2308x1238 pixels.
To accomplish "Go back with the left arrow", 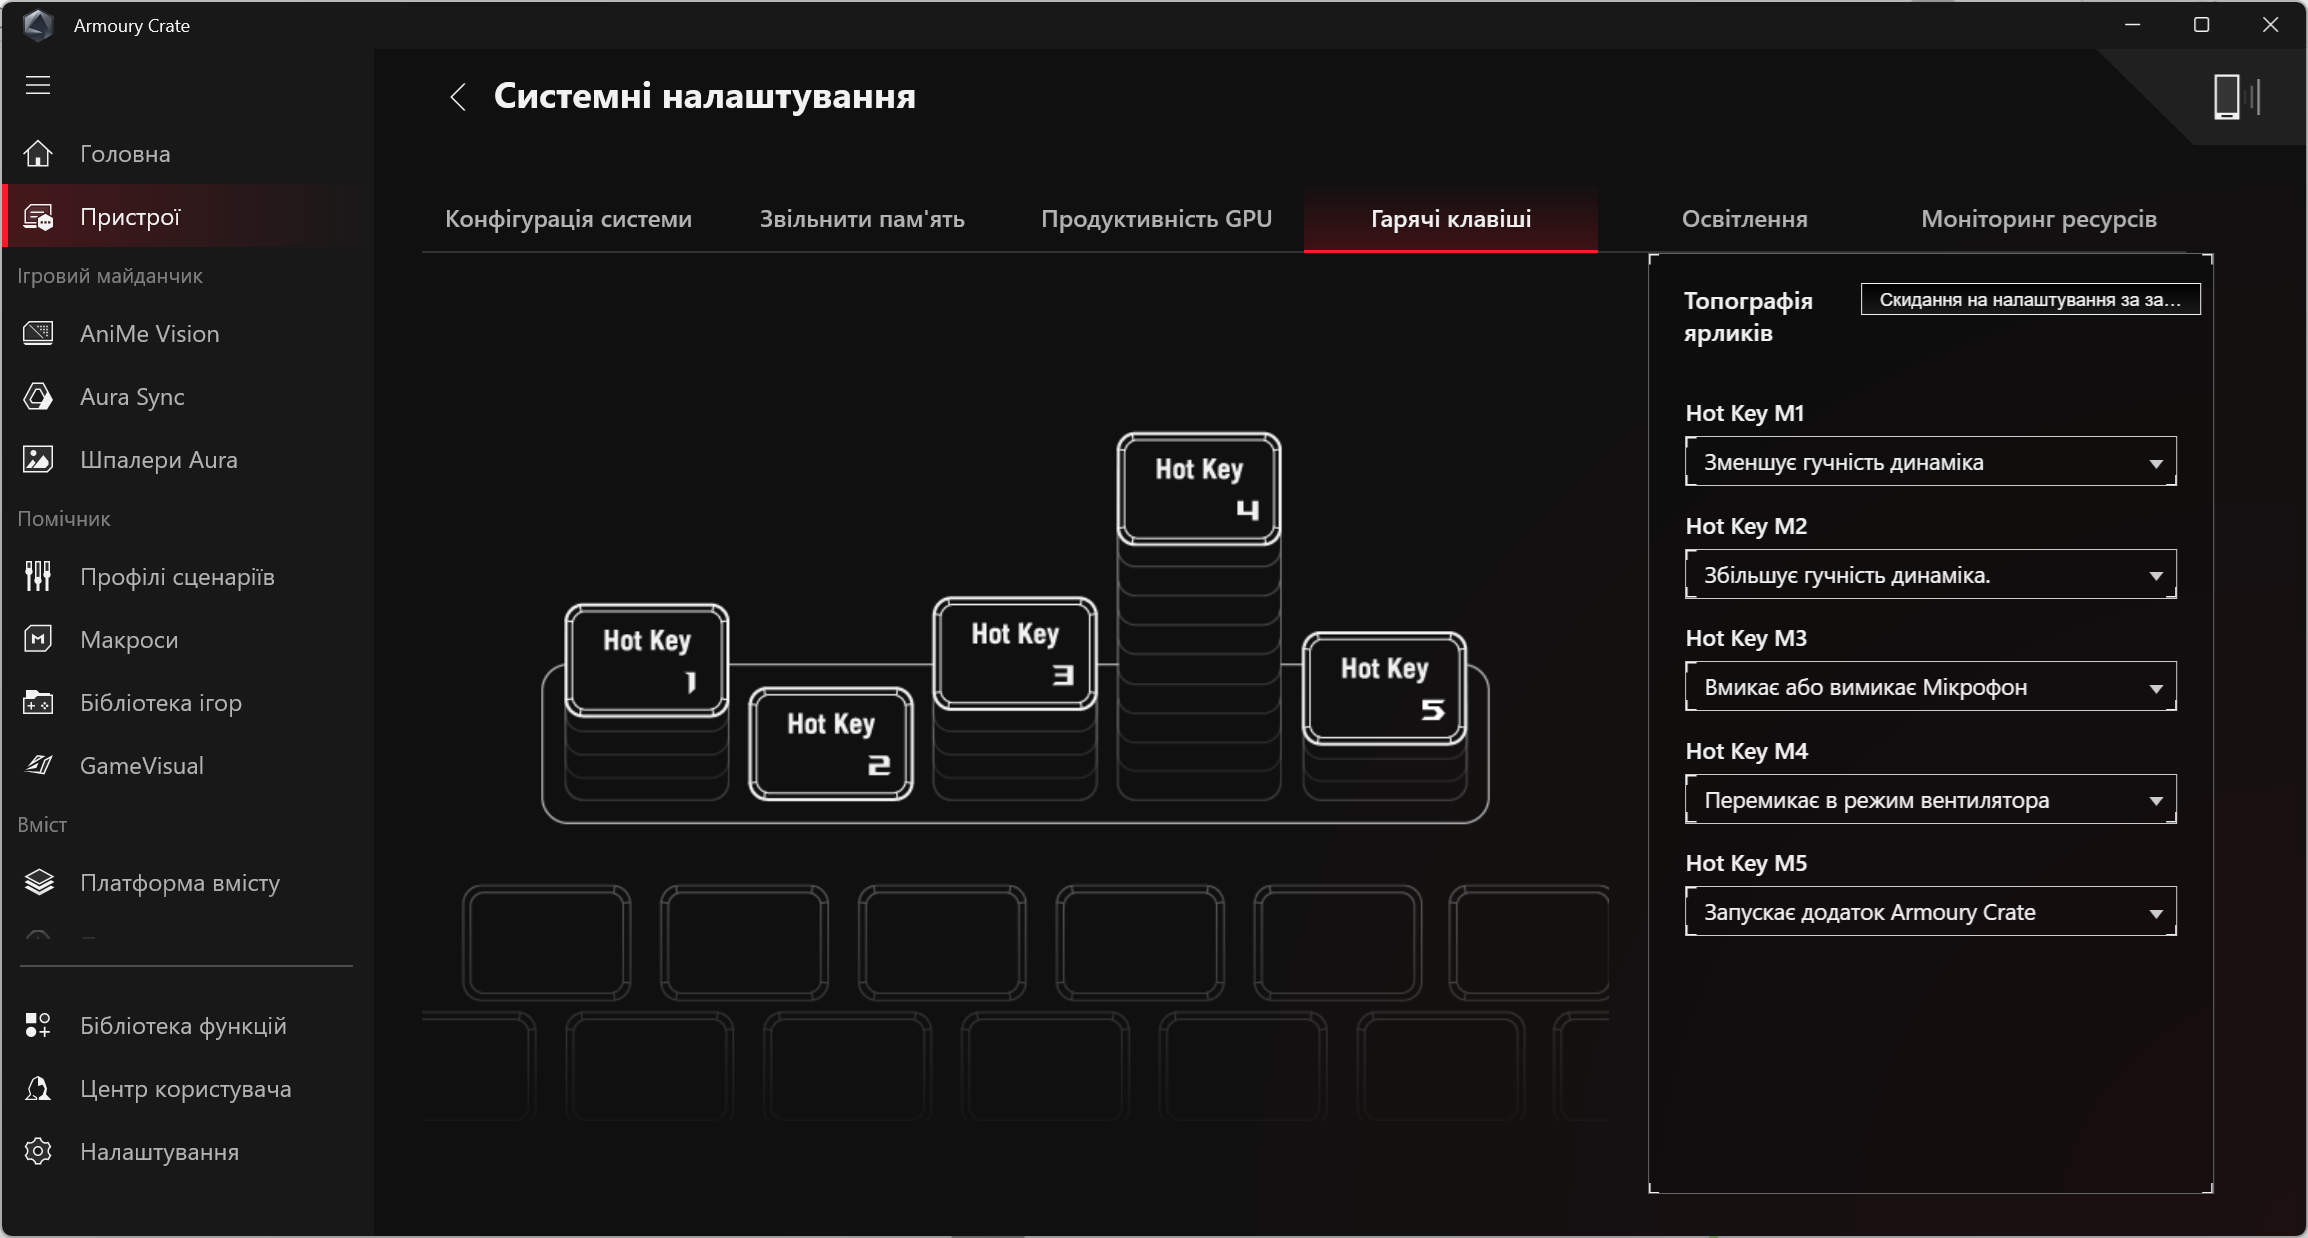I will pyautogui.click(x=458, y=97).
